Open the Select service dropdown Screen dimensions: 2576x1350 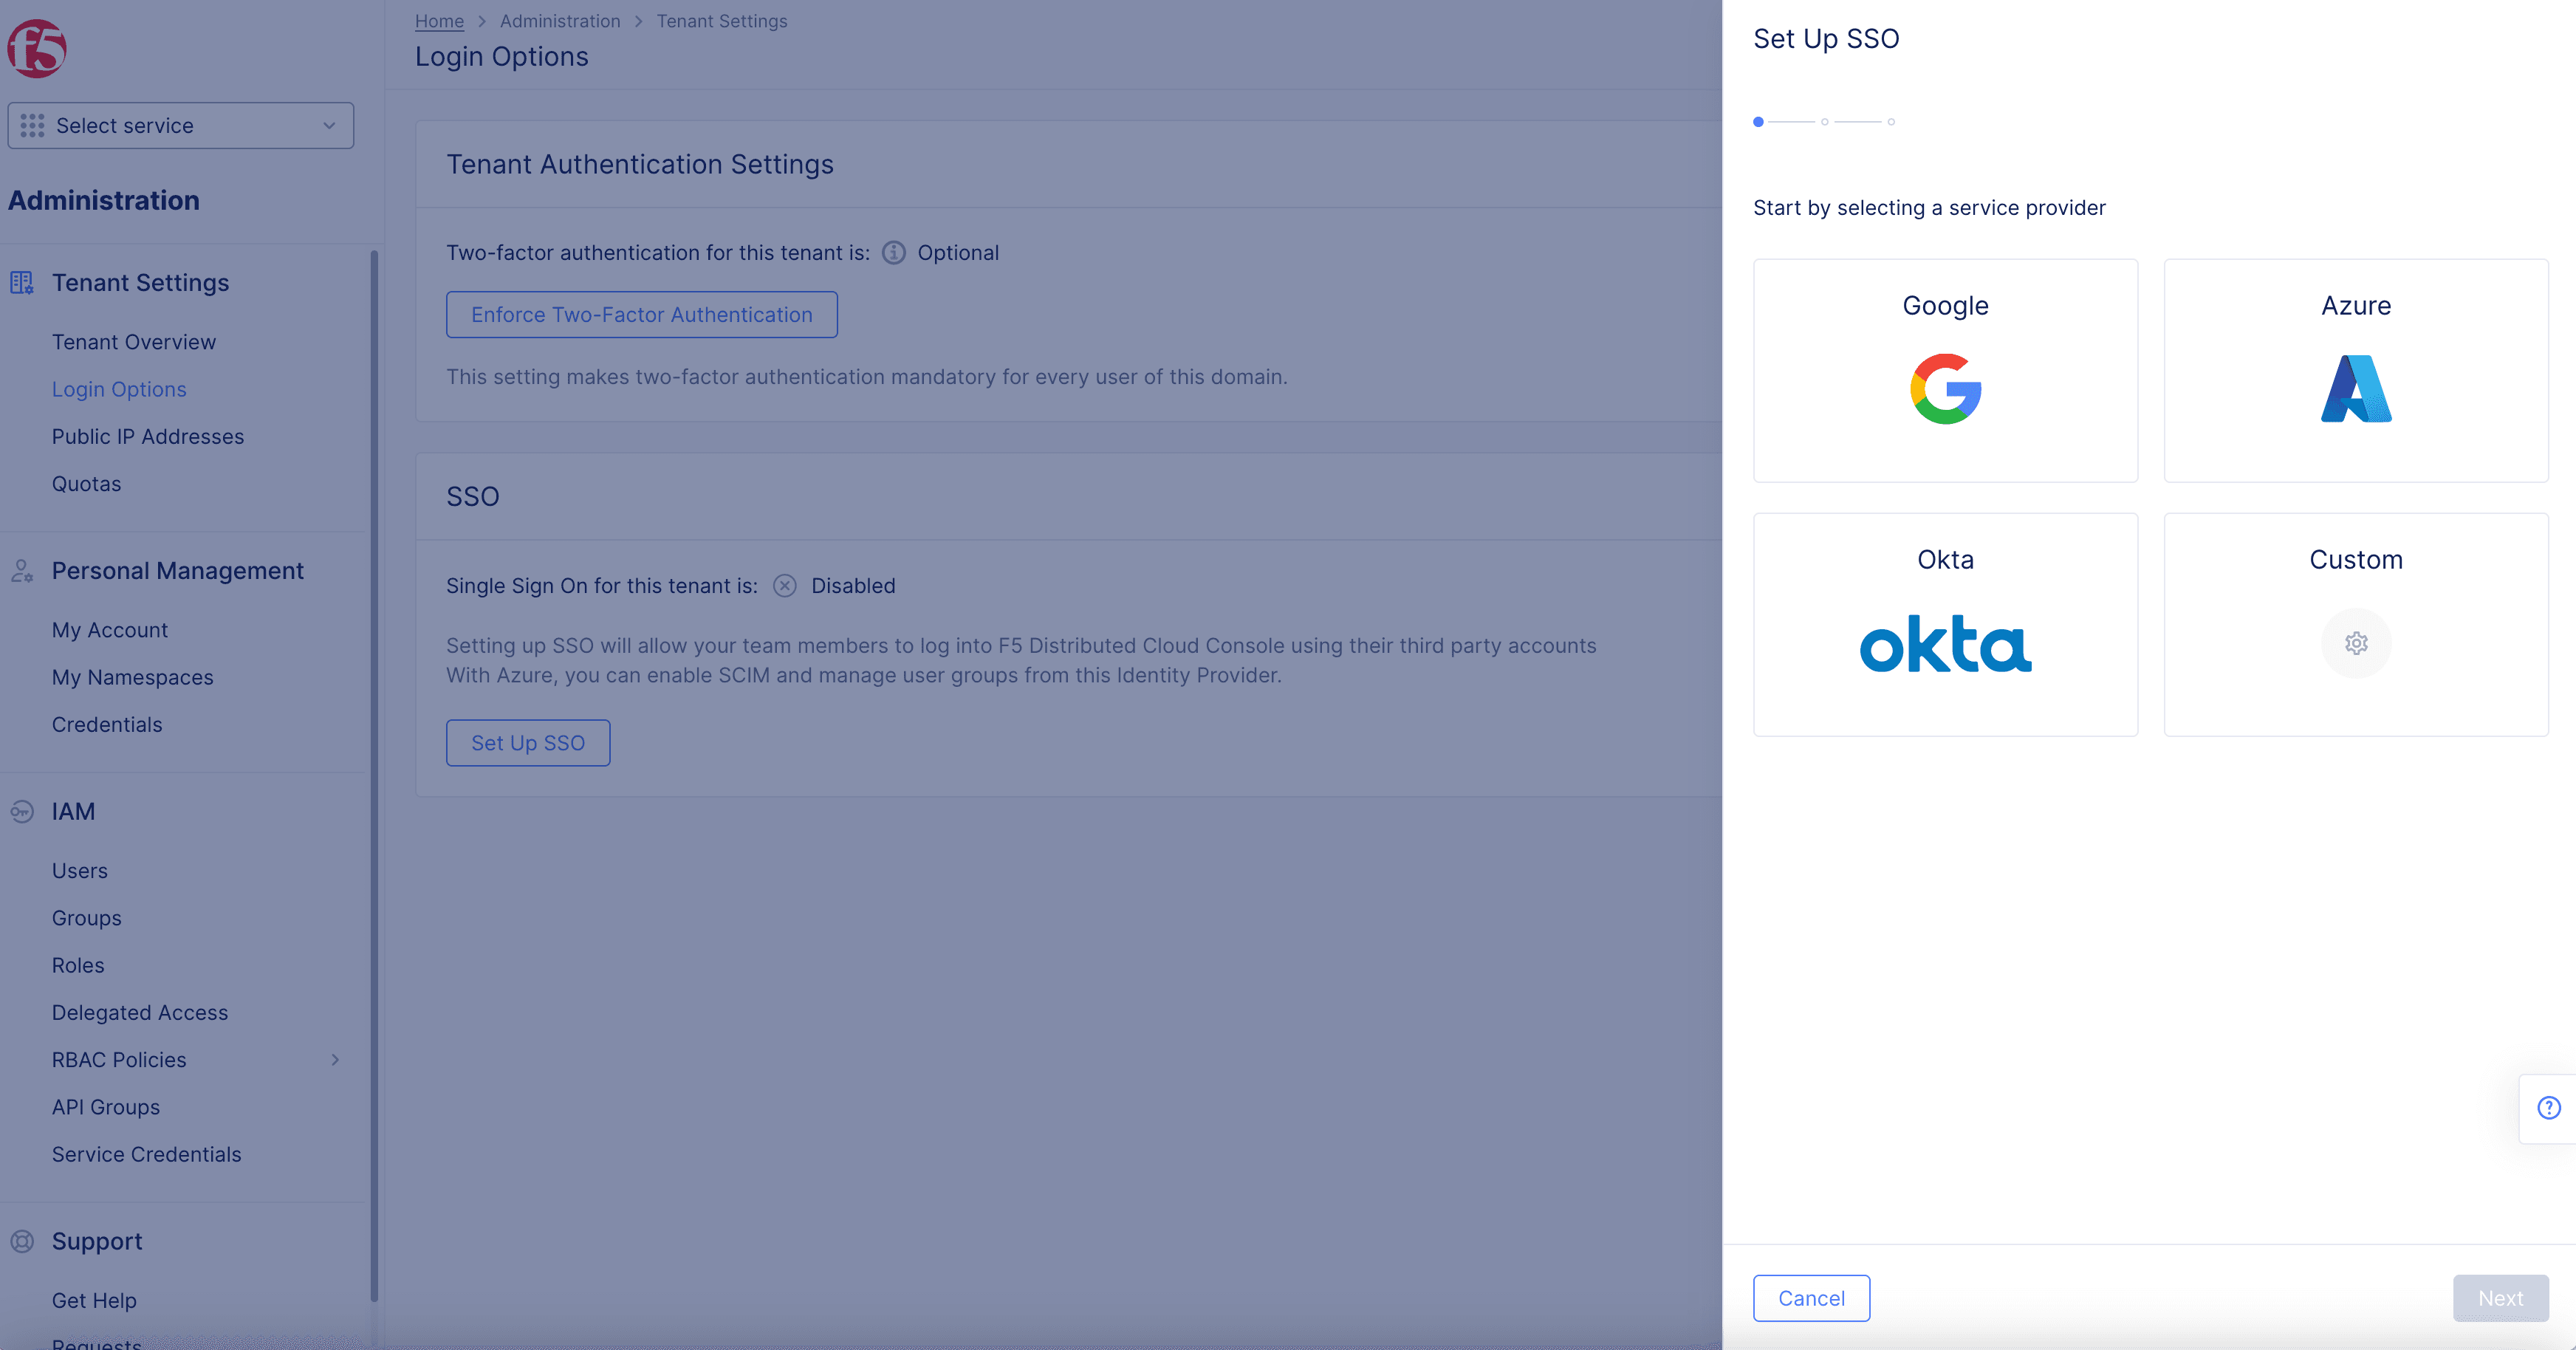tap(181, 126)
